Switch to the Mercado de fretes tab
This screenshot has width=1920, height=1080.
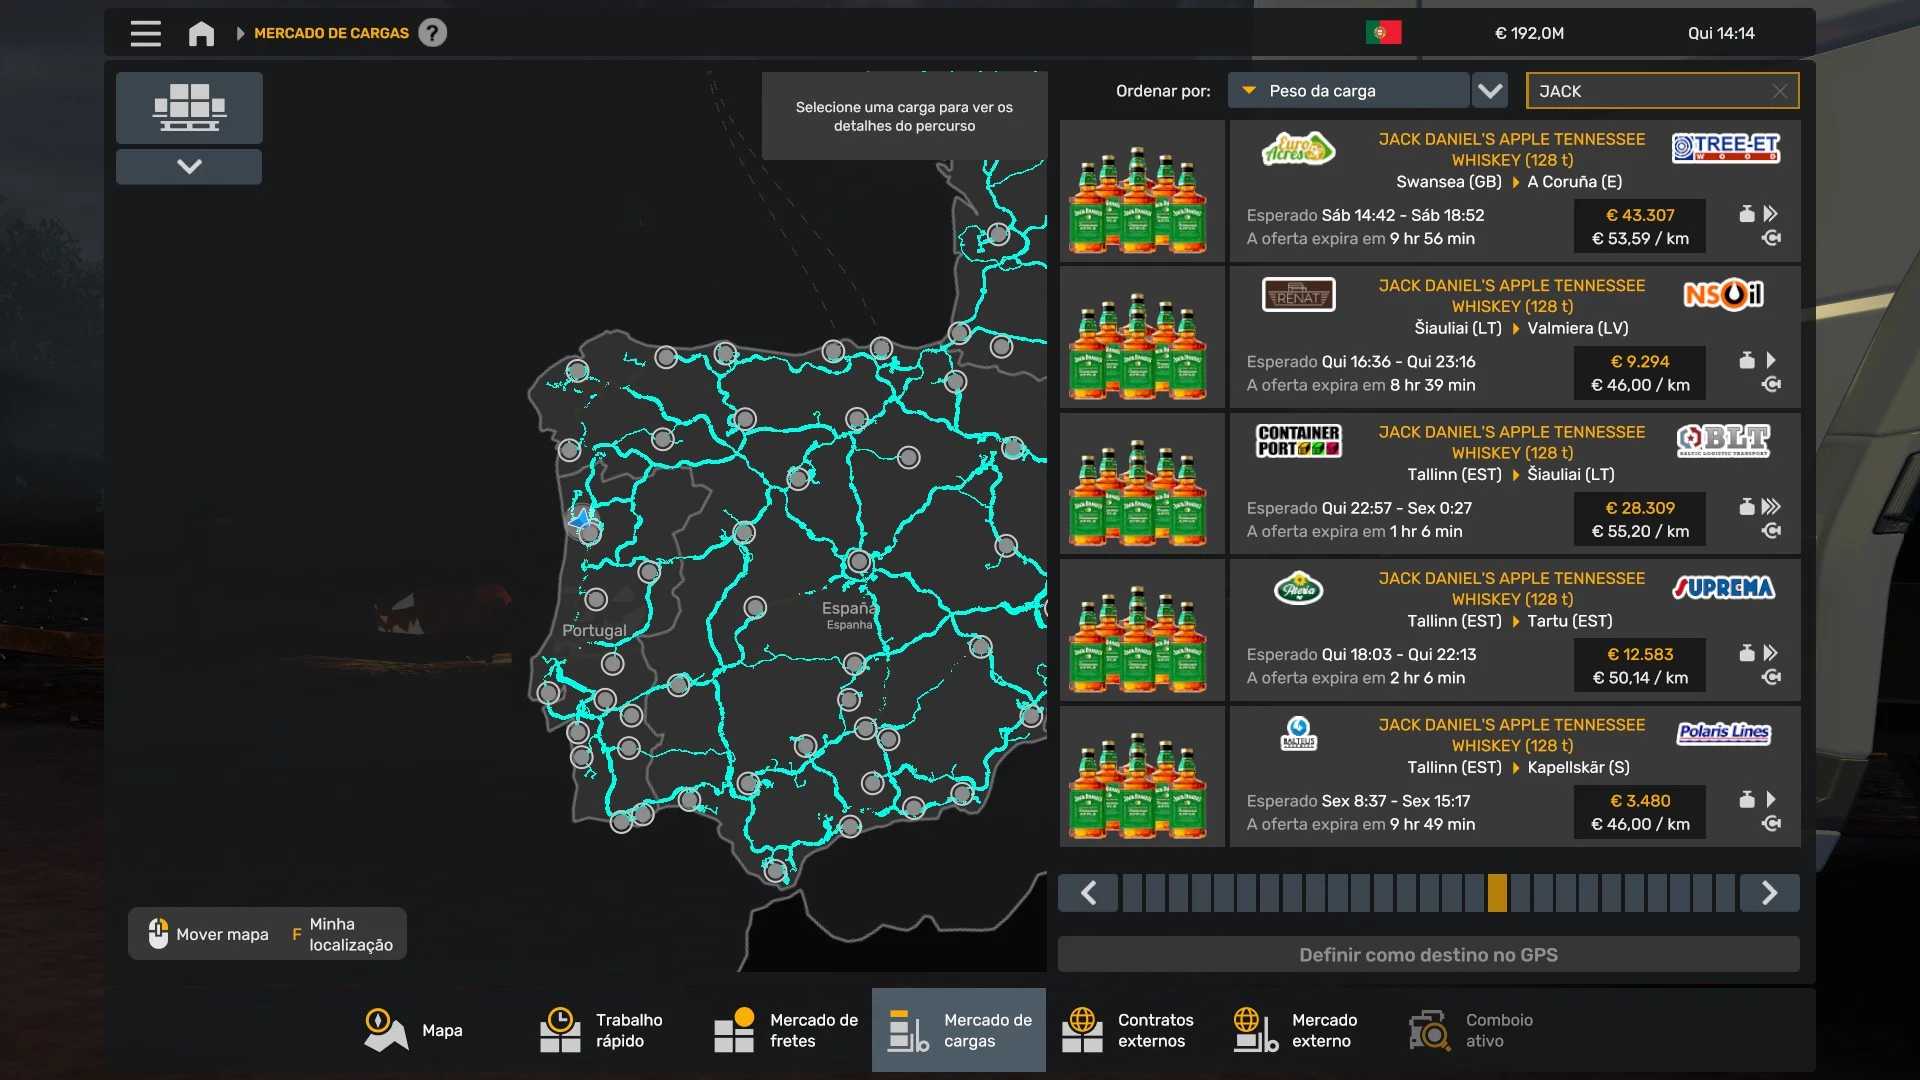point(786,1030)
